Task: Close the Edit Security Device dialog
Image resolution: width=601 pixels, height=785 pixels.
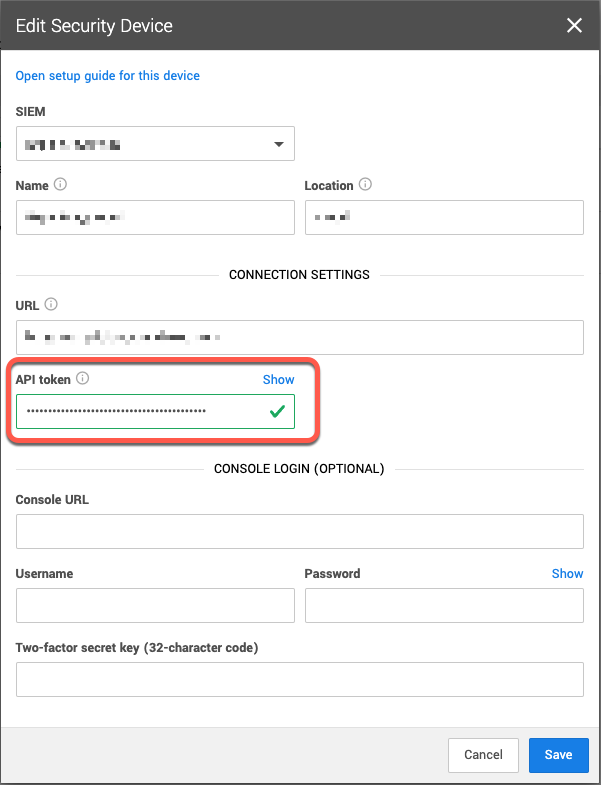Action: (574, 25)
